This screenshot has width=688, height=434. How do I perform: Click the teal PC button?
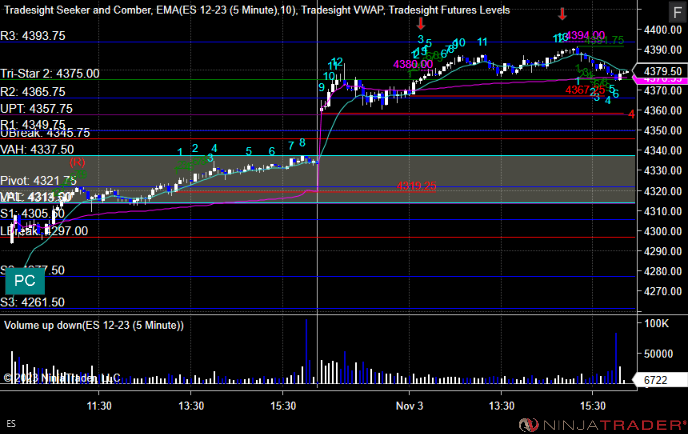point(25,281)
